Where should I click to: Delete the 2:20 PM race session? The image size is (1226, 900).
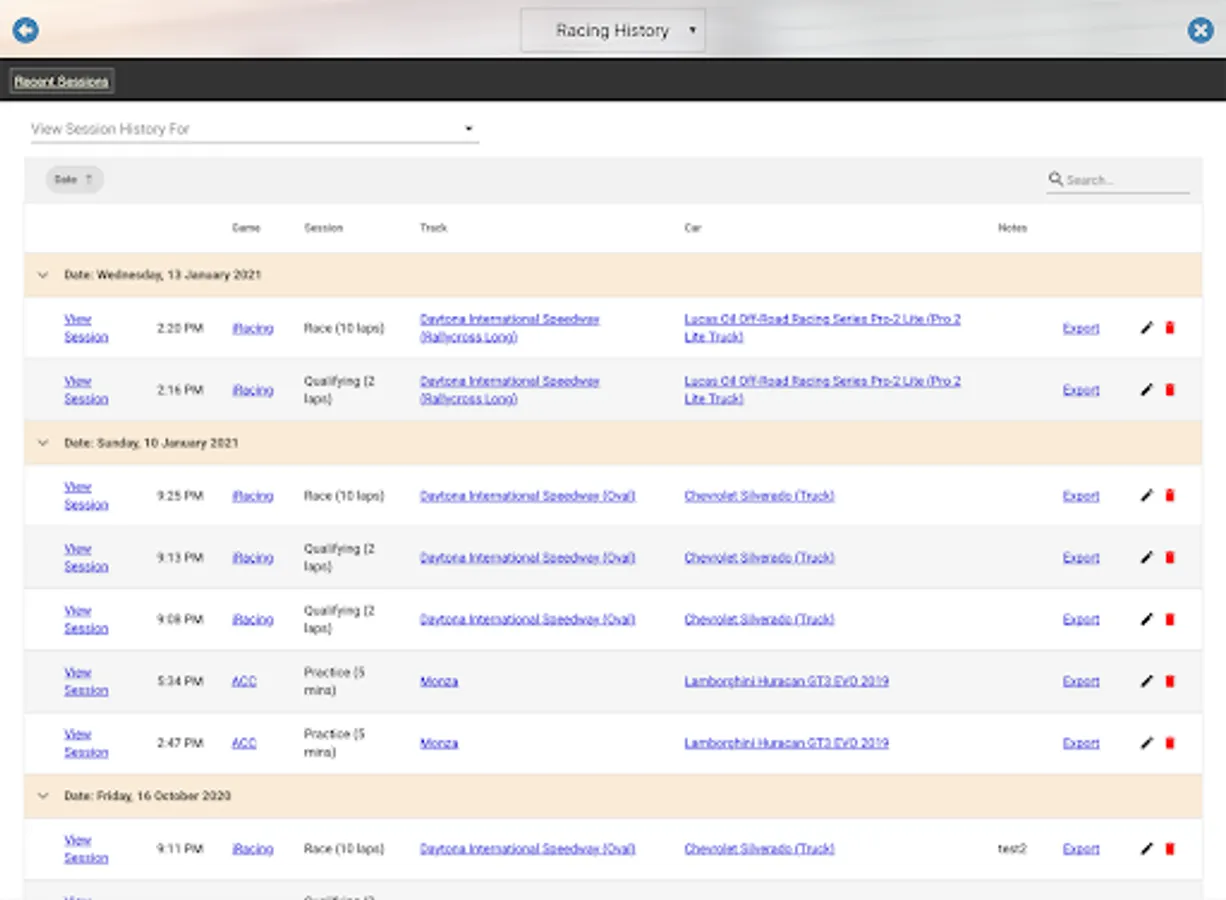tap(1170, 328)
